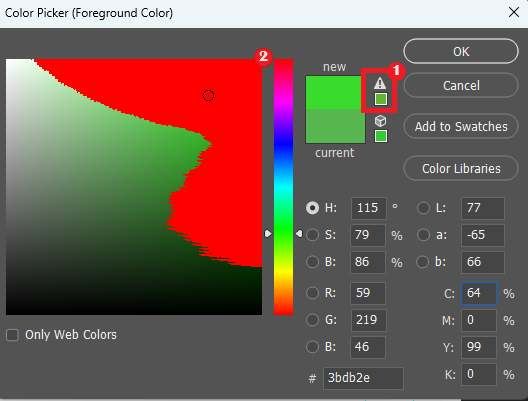This screenshot has width=528, height=401.
Task: Click the in-gamut color swatch below warning
Action: [381, 99]
